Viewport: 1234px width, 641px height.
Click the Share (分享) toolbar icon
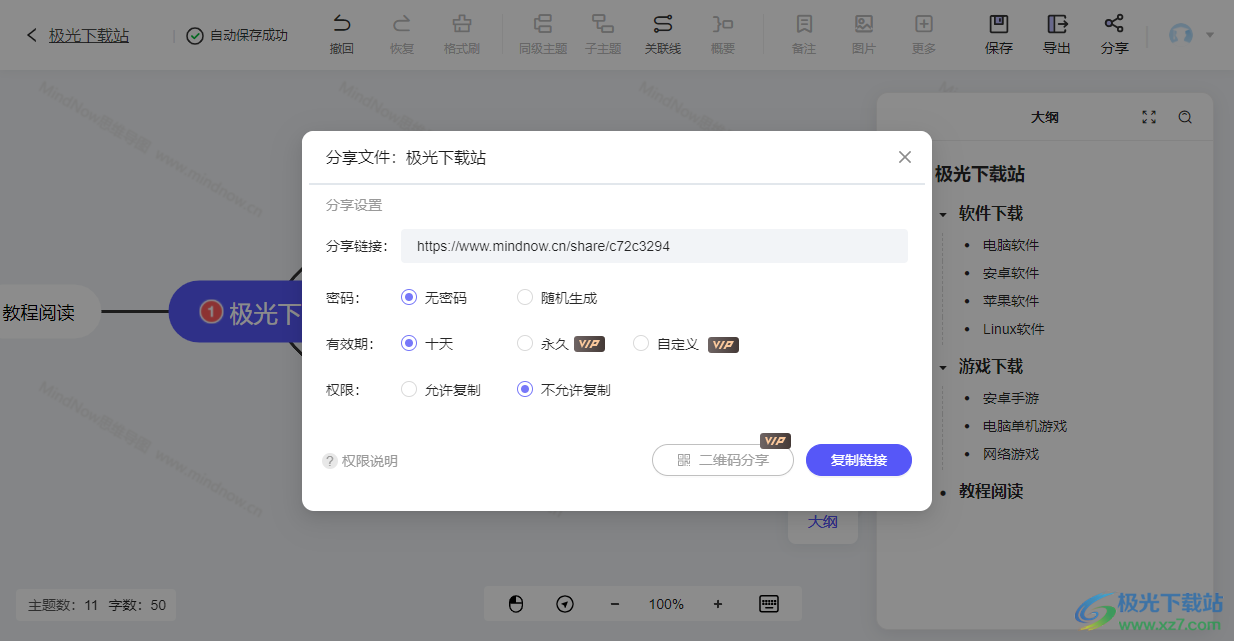click(x=1114, y=24)
